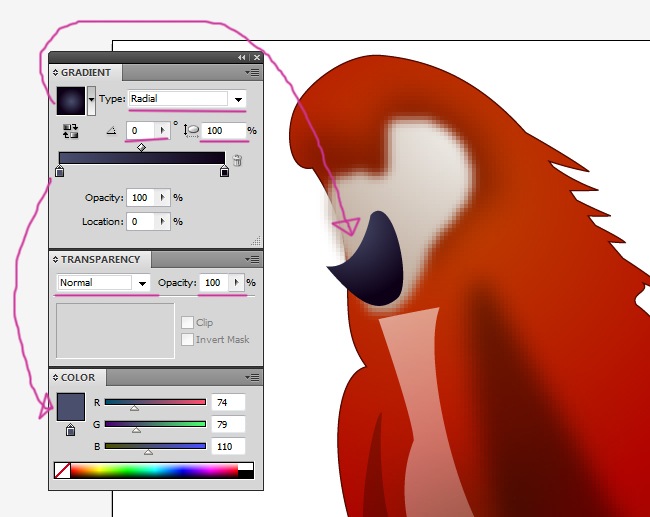Open the Gradient panel flyout menu
Screen dimensions: 650x517
253,73
